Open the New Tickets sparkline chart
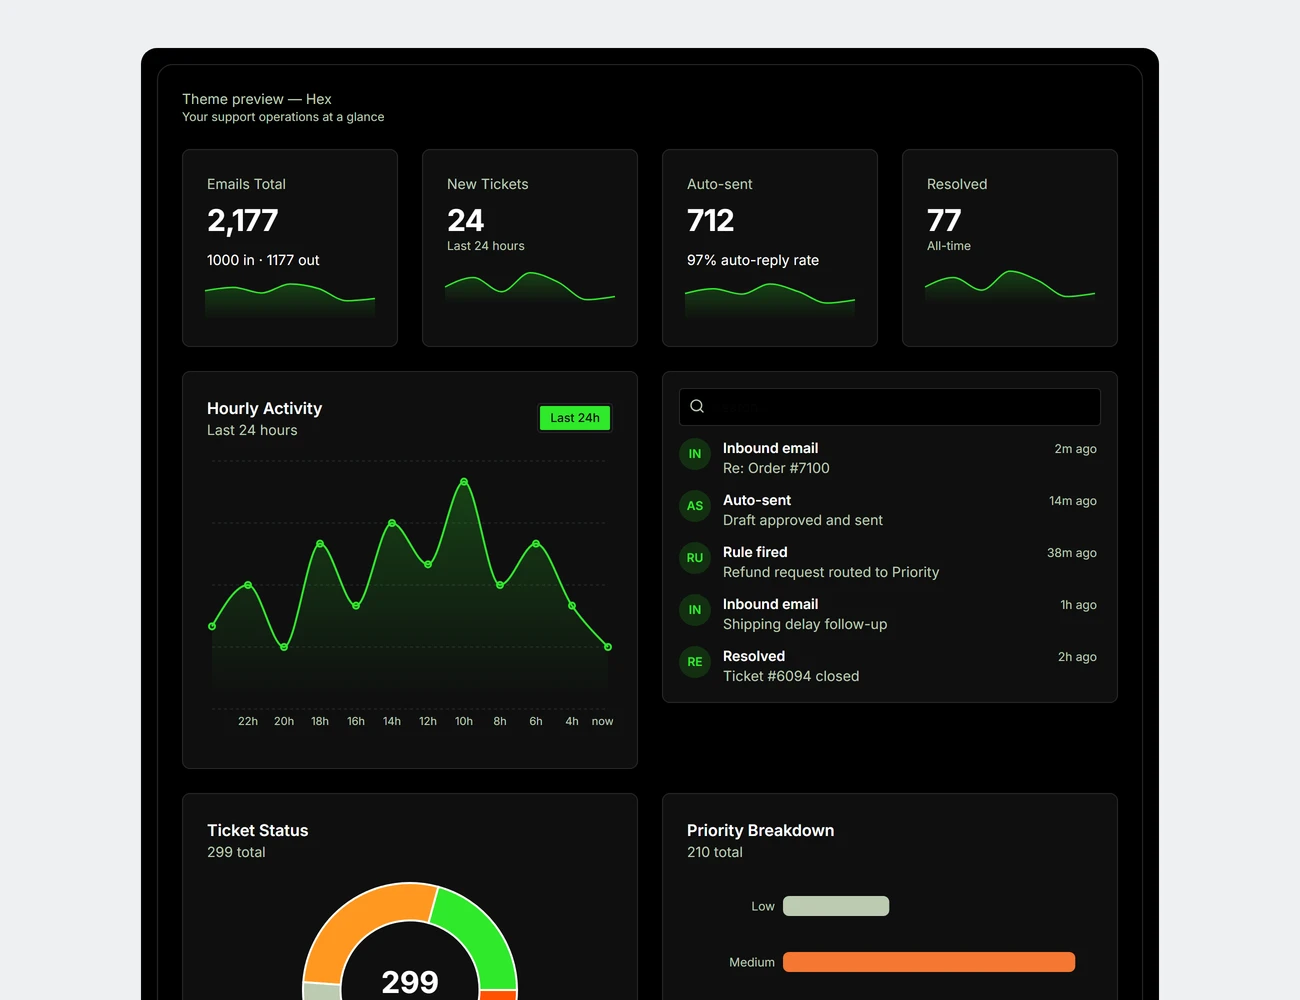 [530, 286]
